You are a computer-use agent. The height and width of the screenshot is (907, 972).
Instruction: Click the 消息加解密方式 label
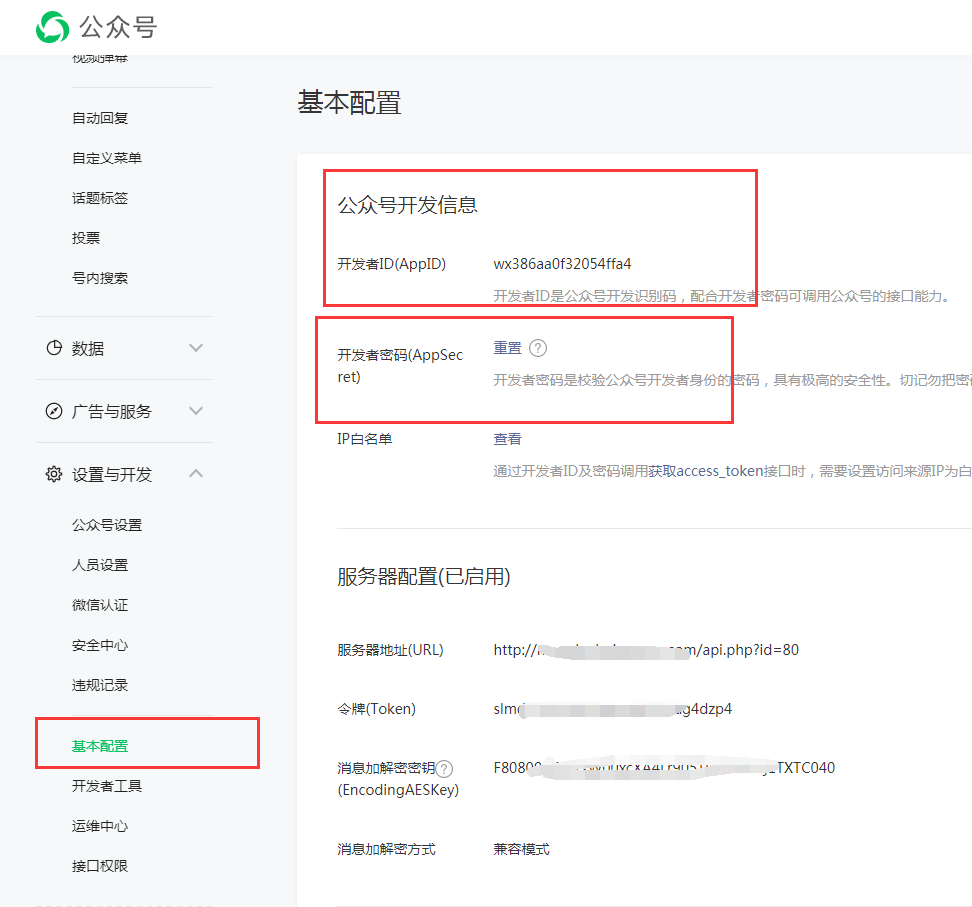(386, 849)
